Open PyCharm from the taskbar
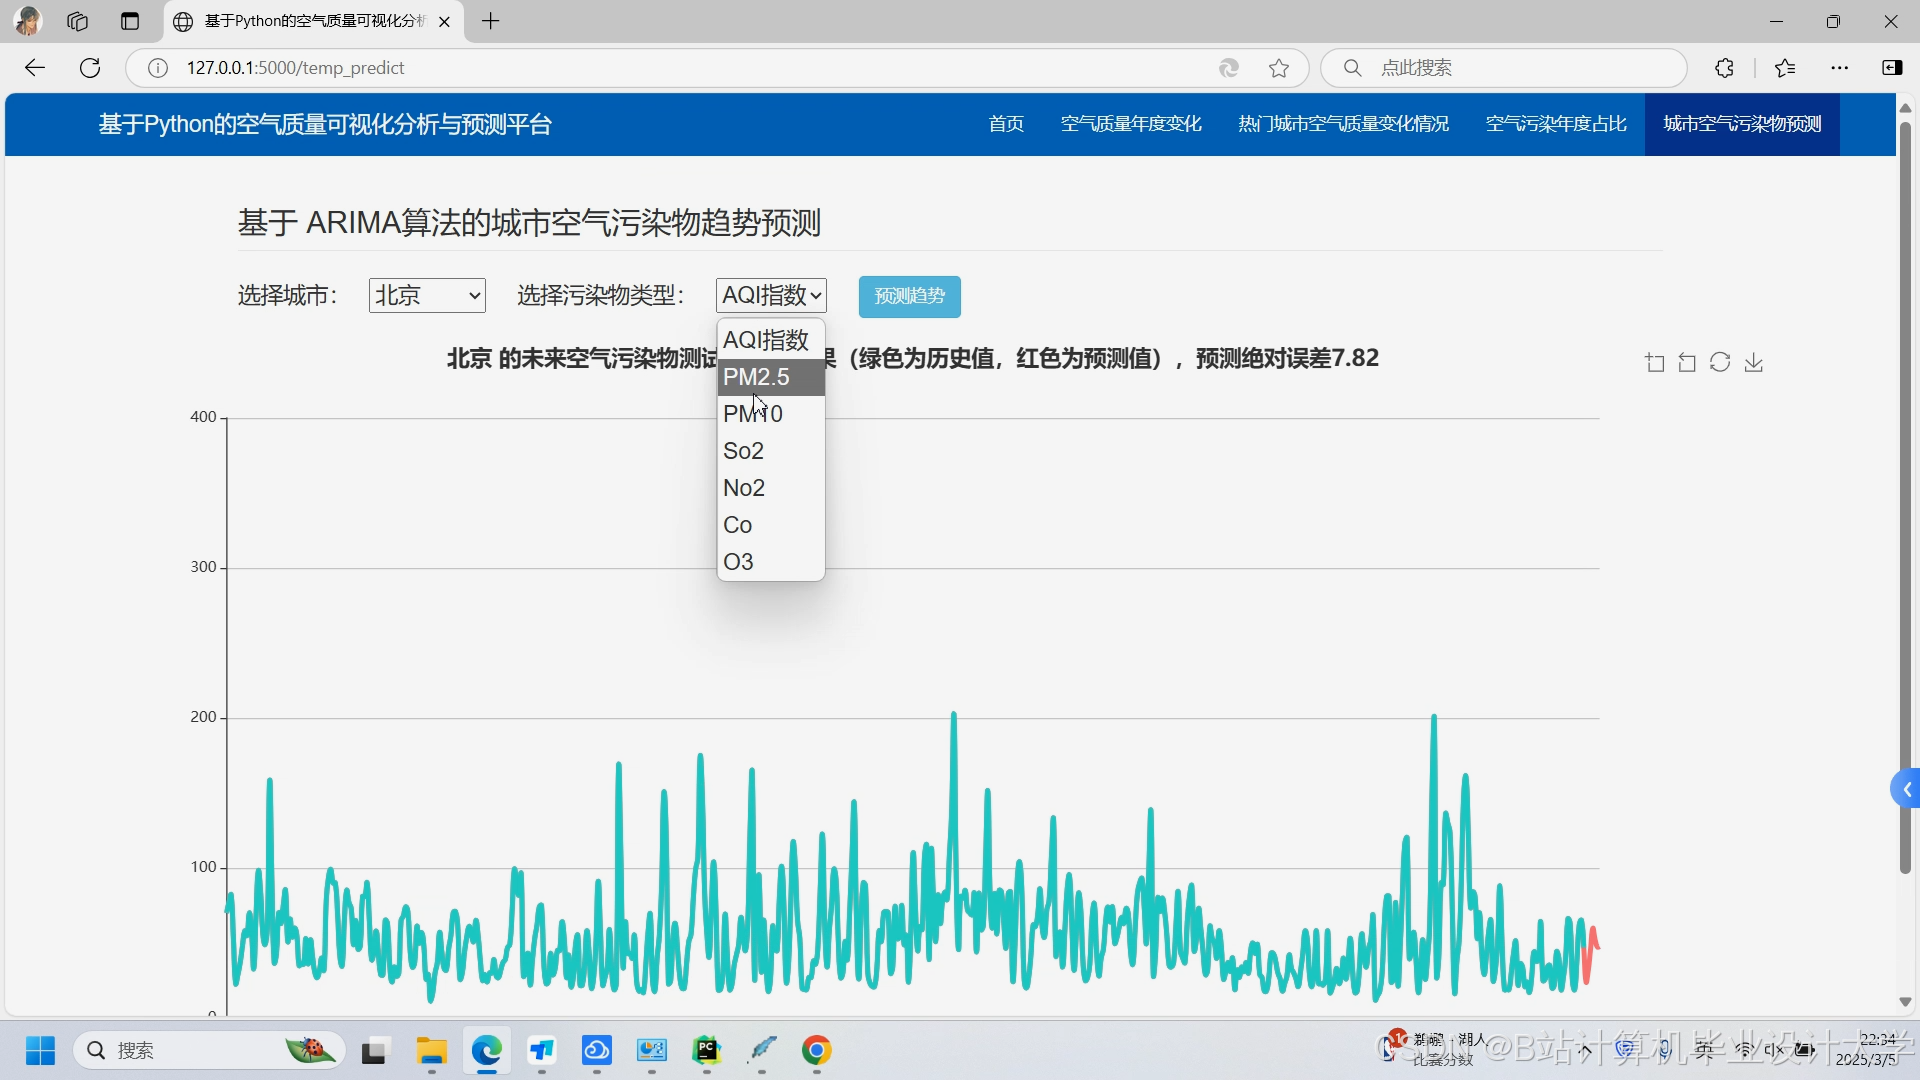1920x1080 pixels. 707,1051
